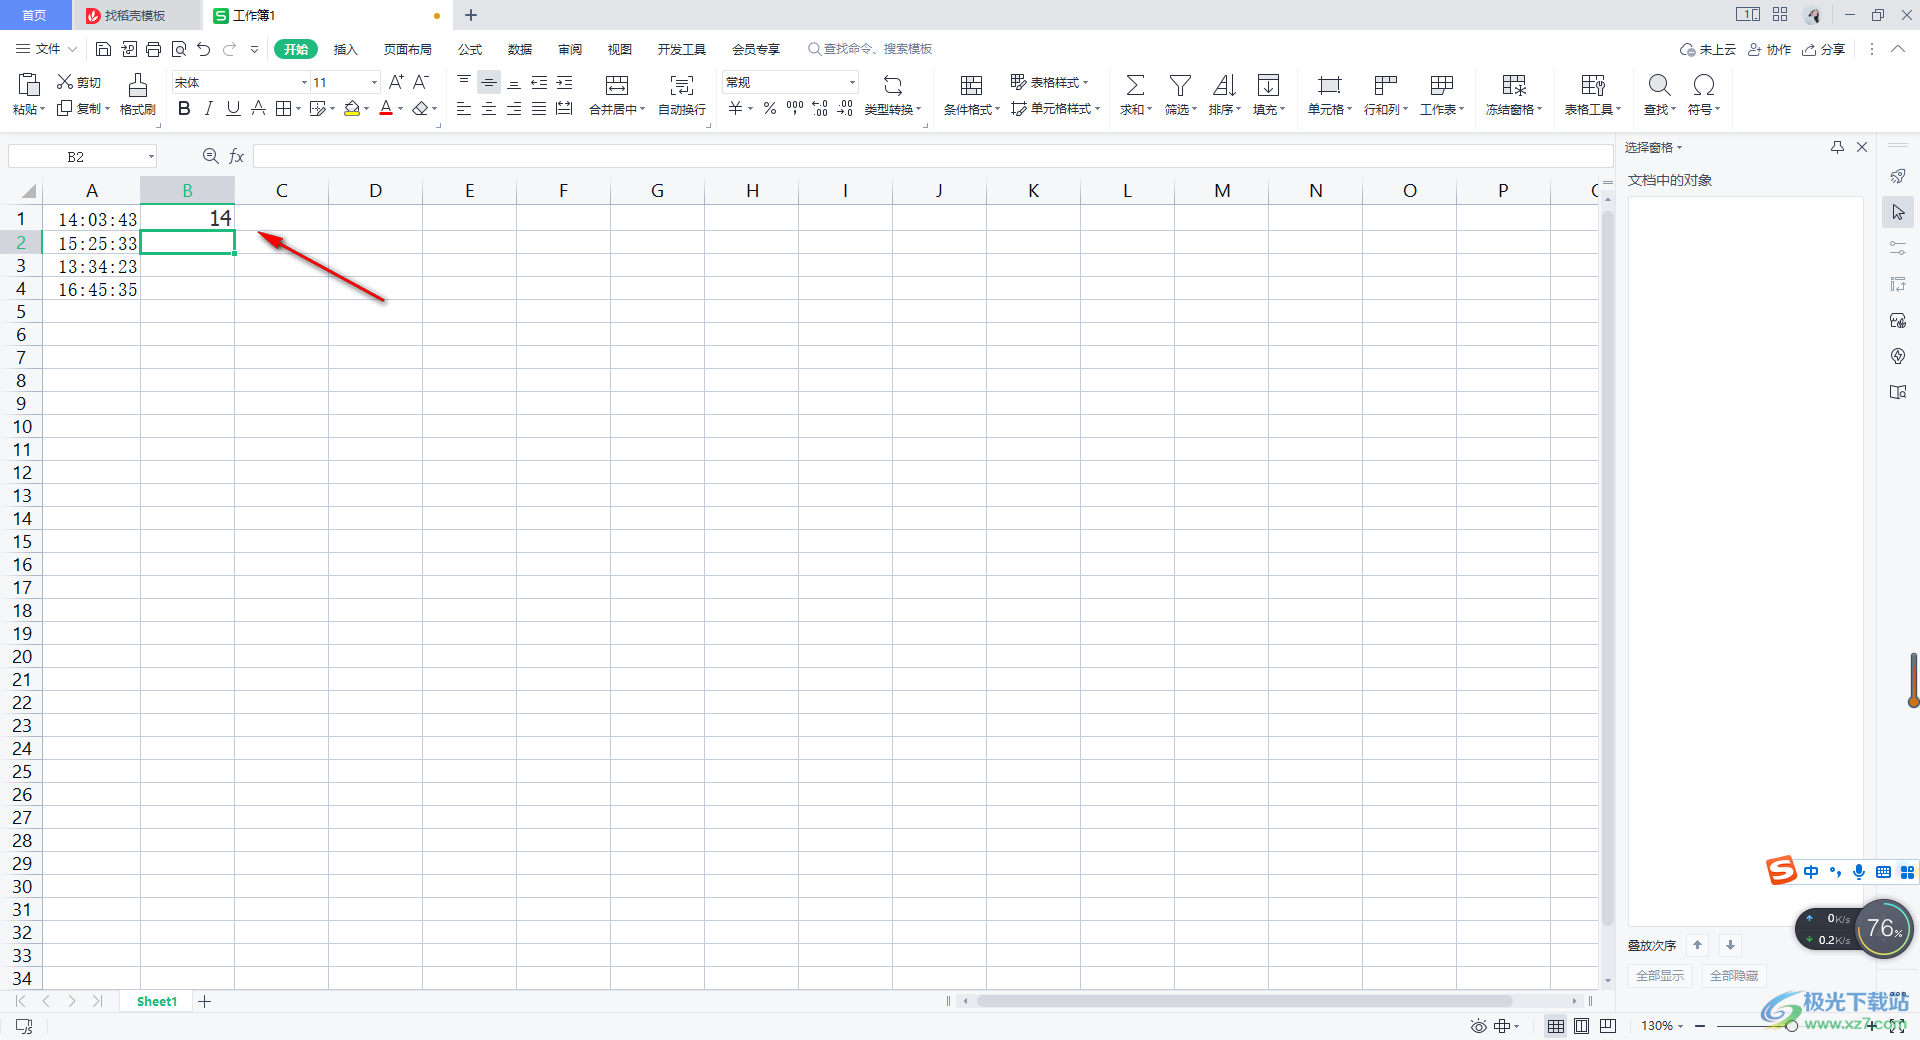Open Conditional Formatting (条件格式)
This screenshot has width=1920, height=1040.
[971, 94]
